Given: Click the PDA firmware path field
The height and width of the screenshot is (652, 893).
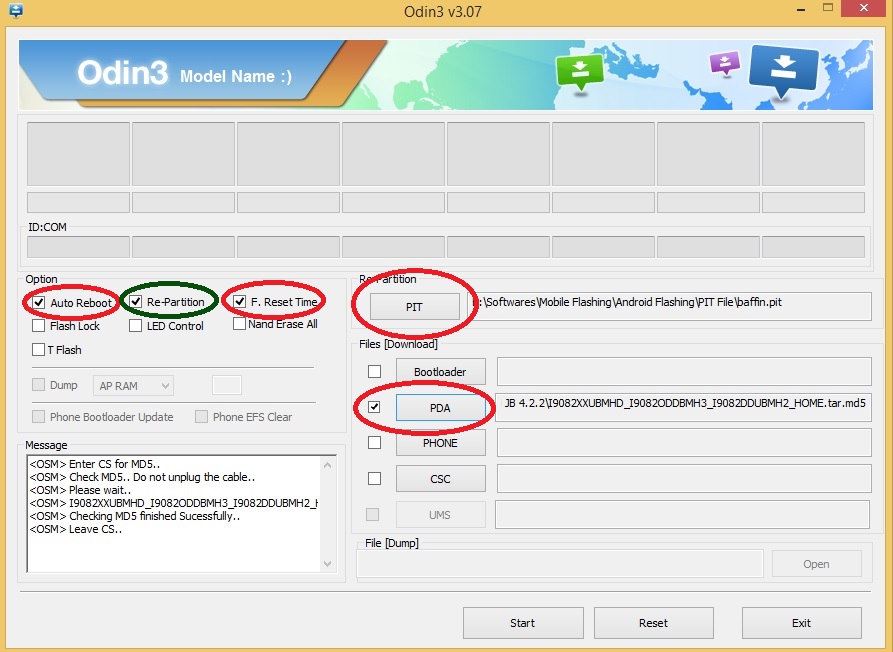Looking at the screenshot, I should pyautogui.click(x=683, y=407).
